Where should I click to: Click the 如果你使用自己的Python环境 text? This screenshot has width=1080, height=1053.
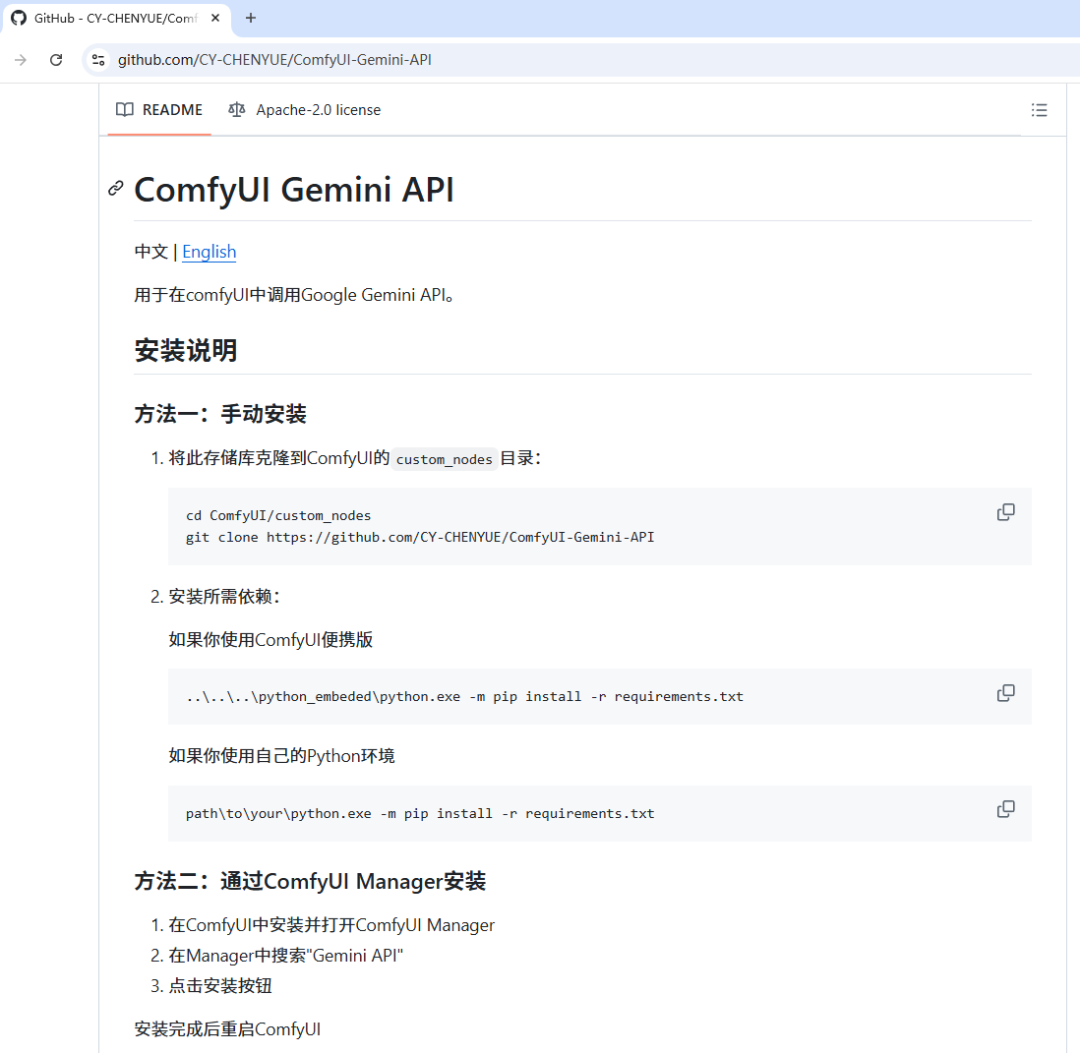[x=282, y=756]
